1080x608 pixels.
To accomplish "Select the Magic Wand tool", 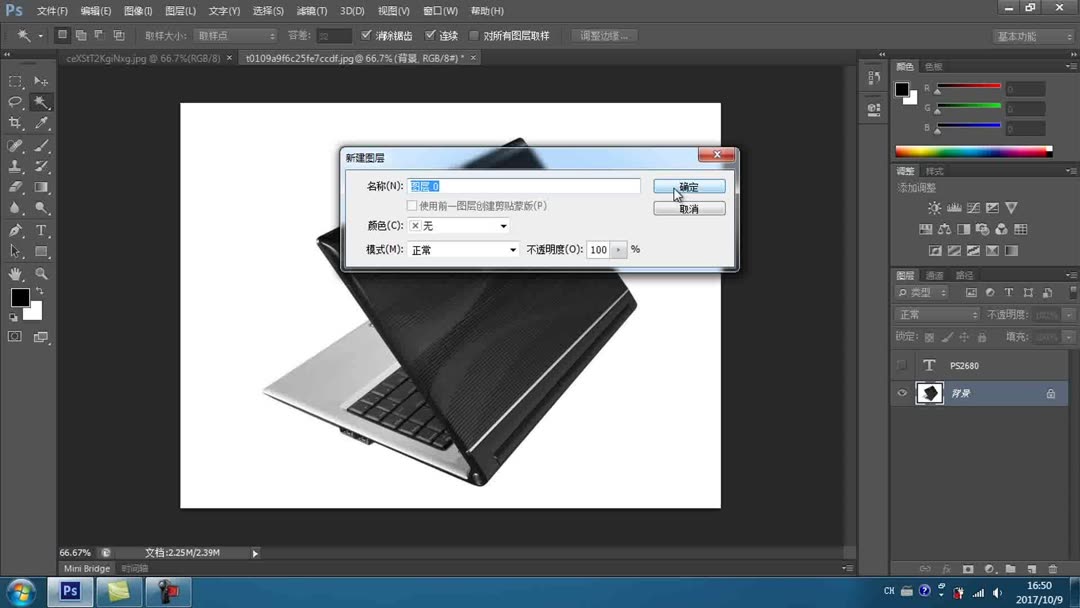I will 39,100.
